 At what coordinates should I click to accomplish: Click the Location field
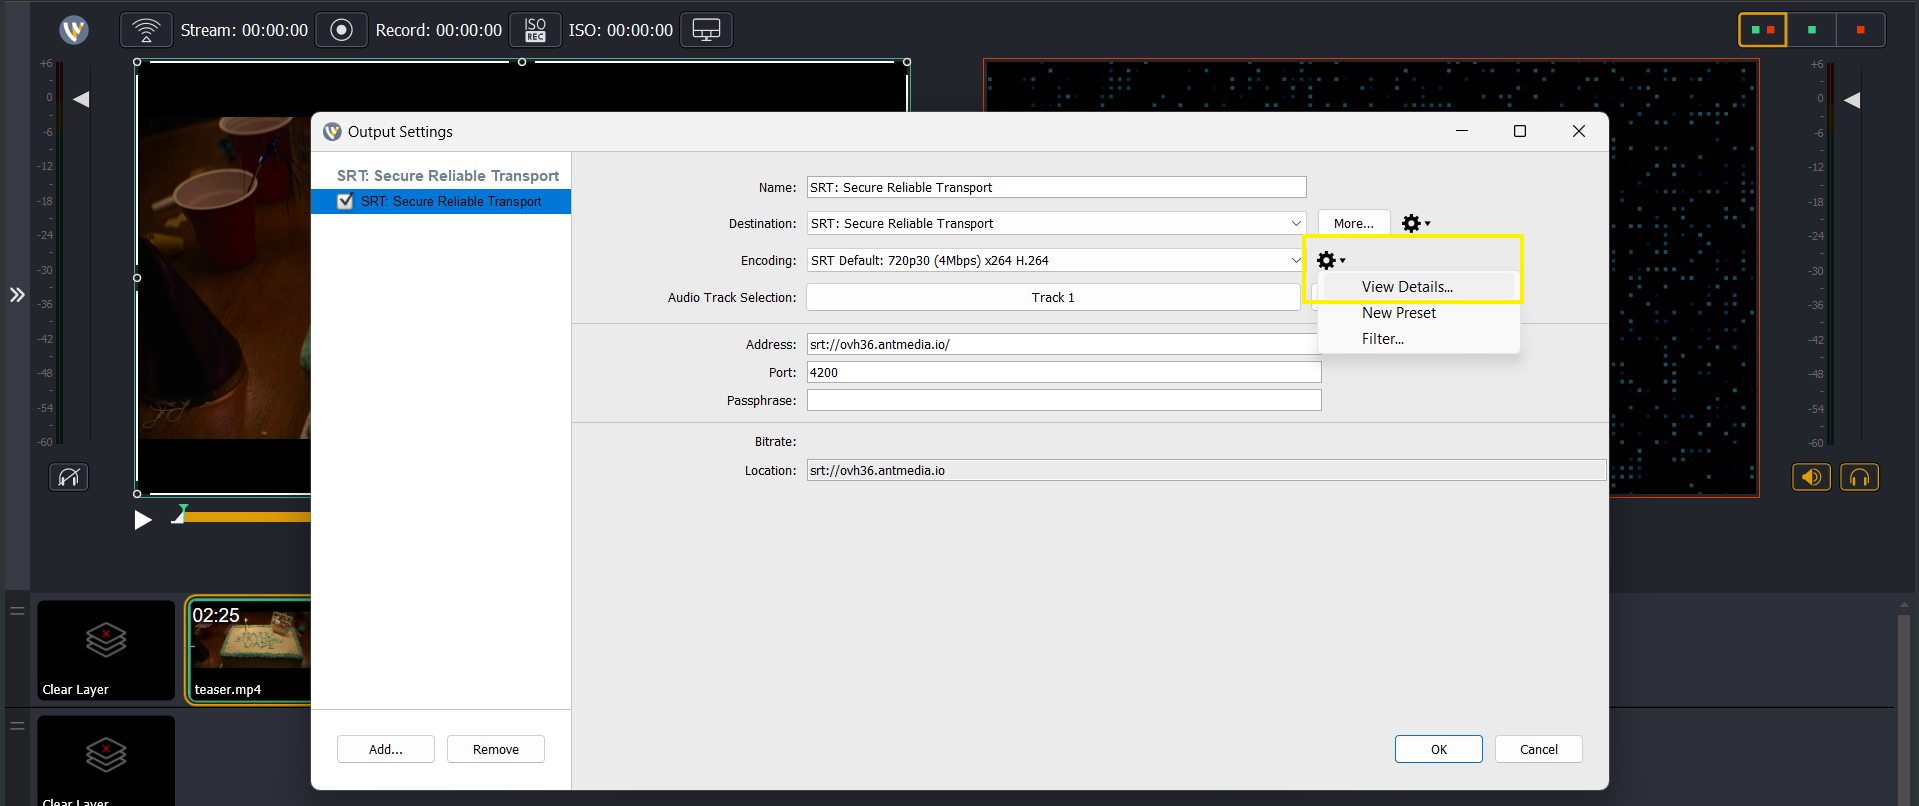(x=1206, y=470)
